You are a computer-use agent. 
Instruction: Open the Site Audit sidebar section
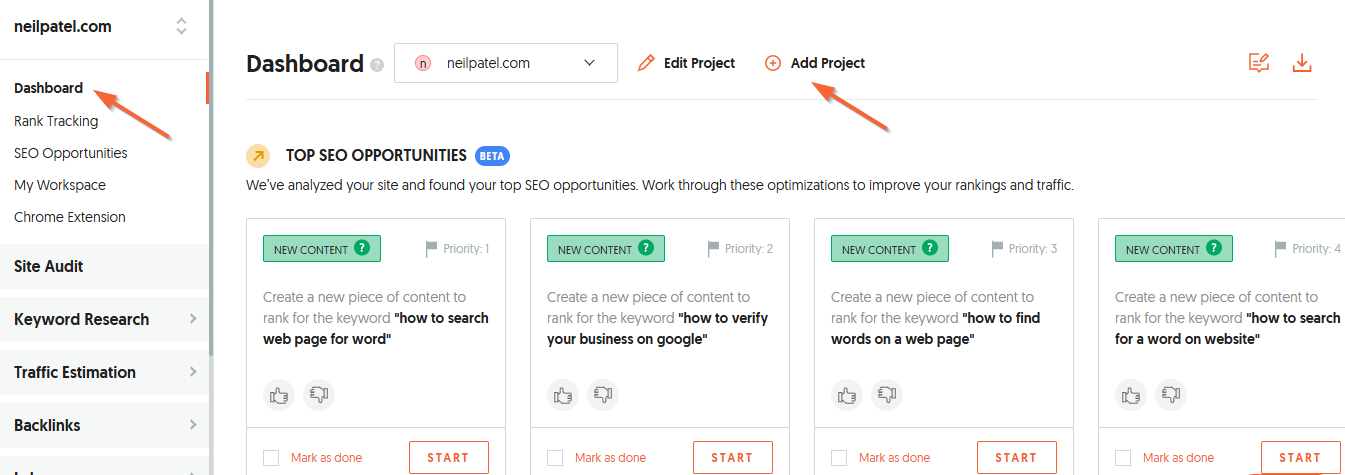(x=49, y=267)
